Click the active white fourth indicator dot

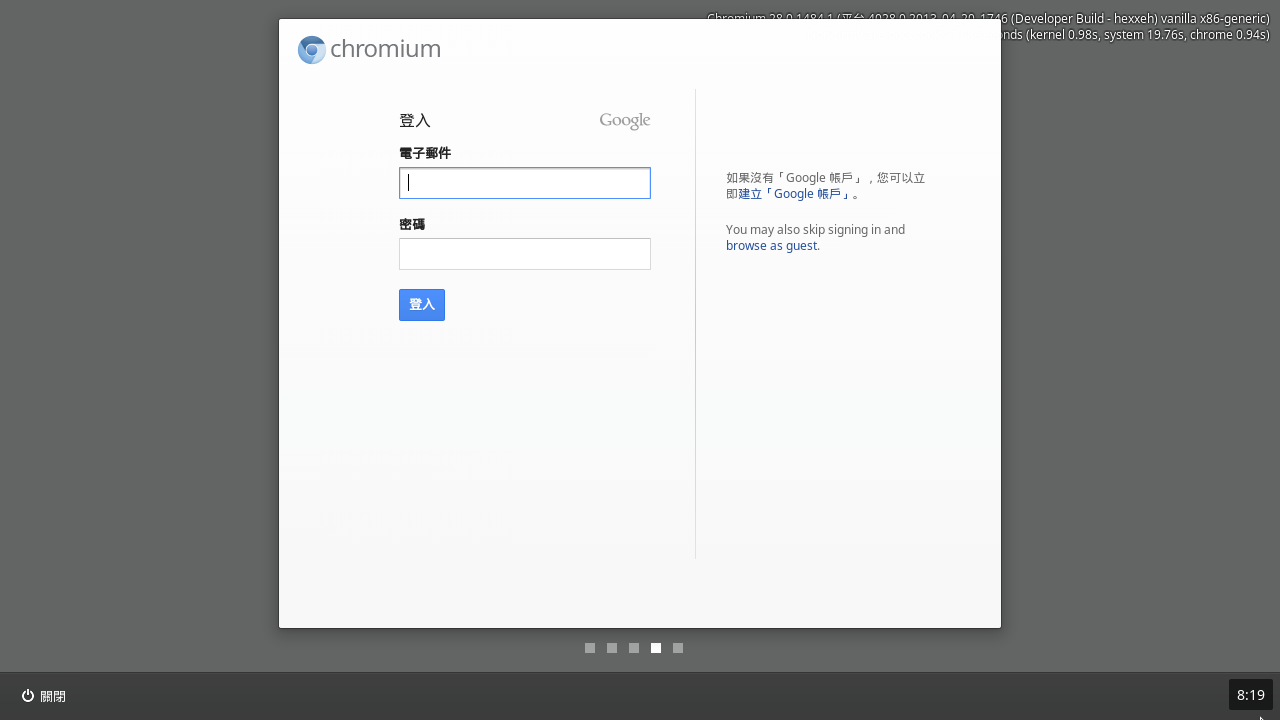pyautogui.click(x=656, y=648)
